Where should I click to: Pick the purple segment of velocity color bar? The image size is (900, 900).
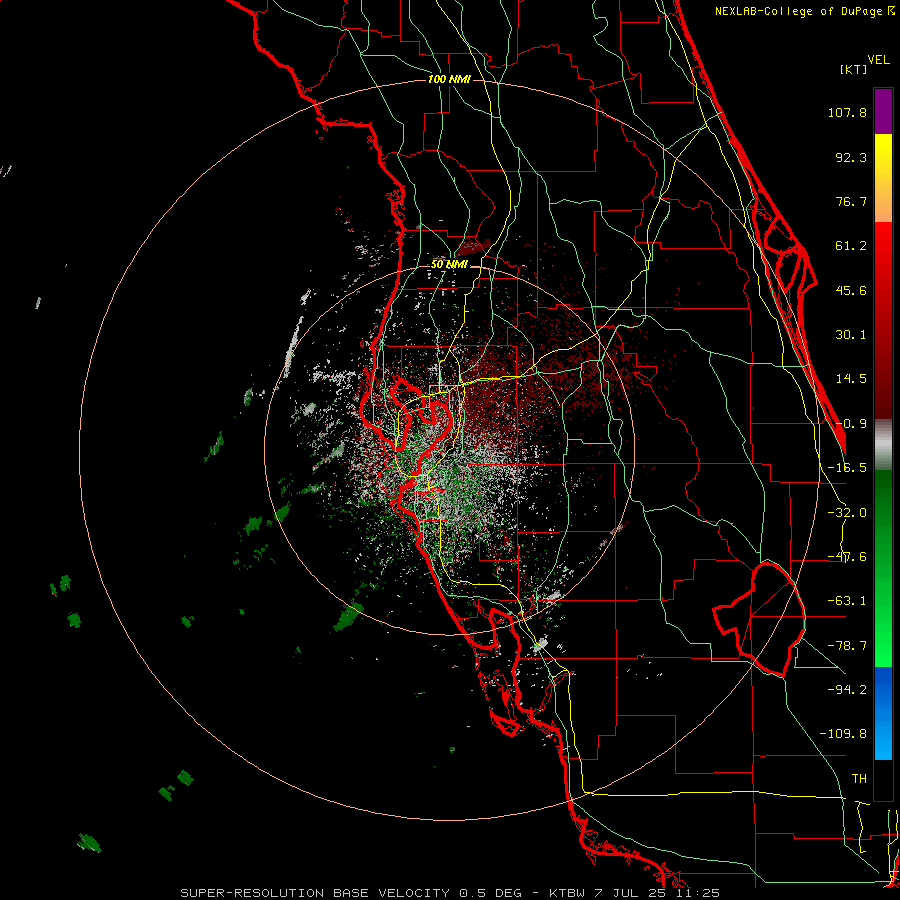coord(883,111)
